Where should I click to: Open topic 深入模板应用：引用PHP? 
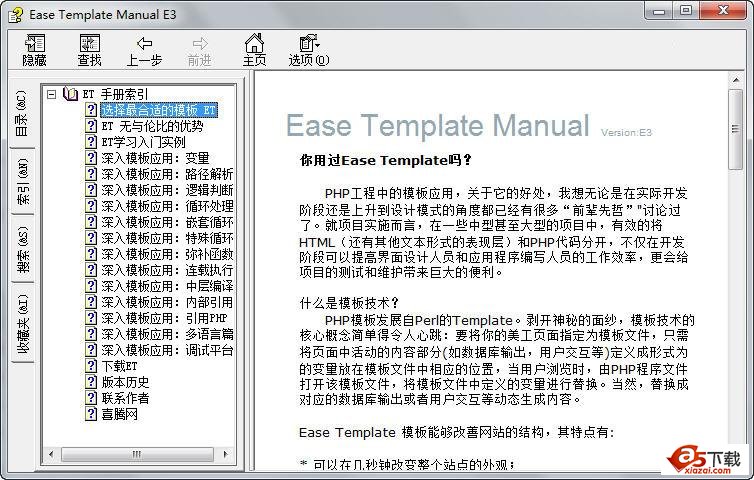click(x=164, y=318)
